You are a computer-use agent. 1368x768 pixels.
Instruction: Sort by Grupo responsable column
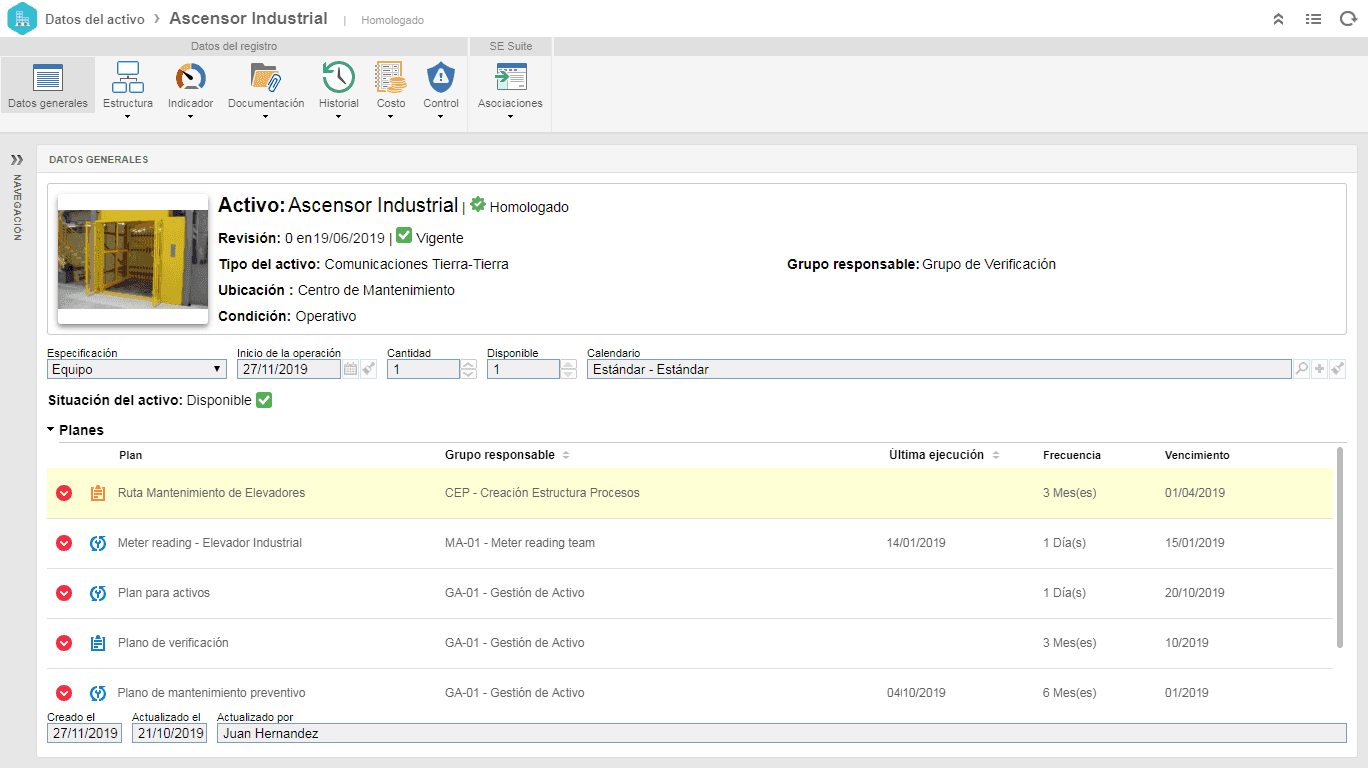pos(506,455)
